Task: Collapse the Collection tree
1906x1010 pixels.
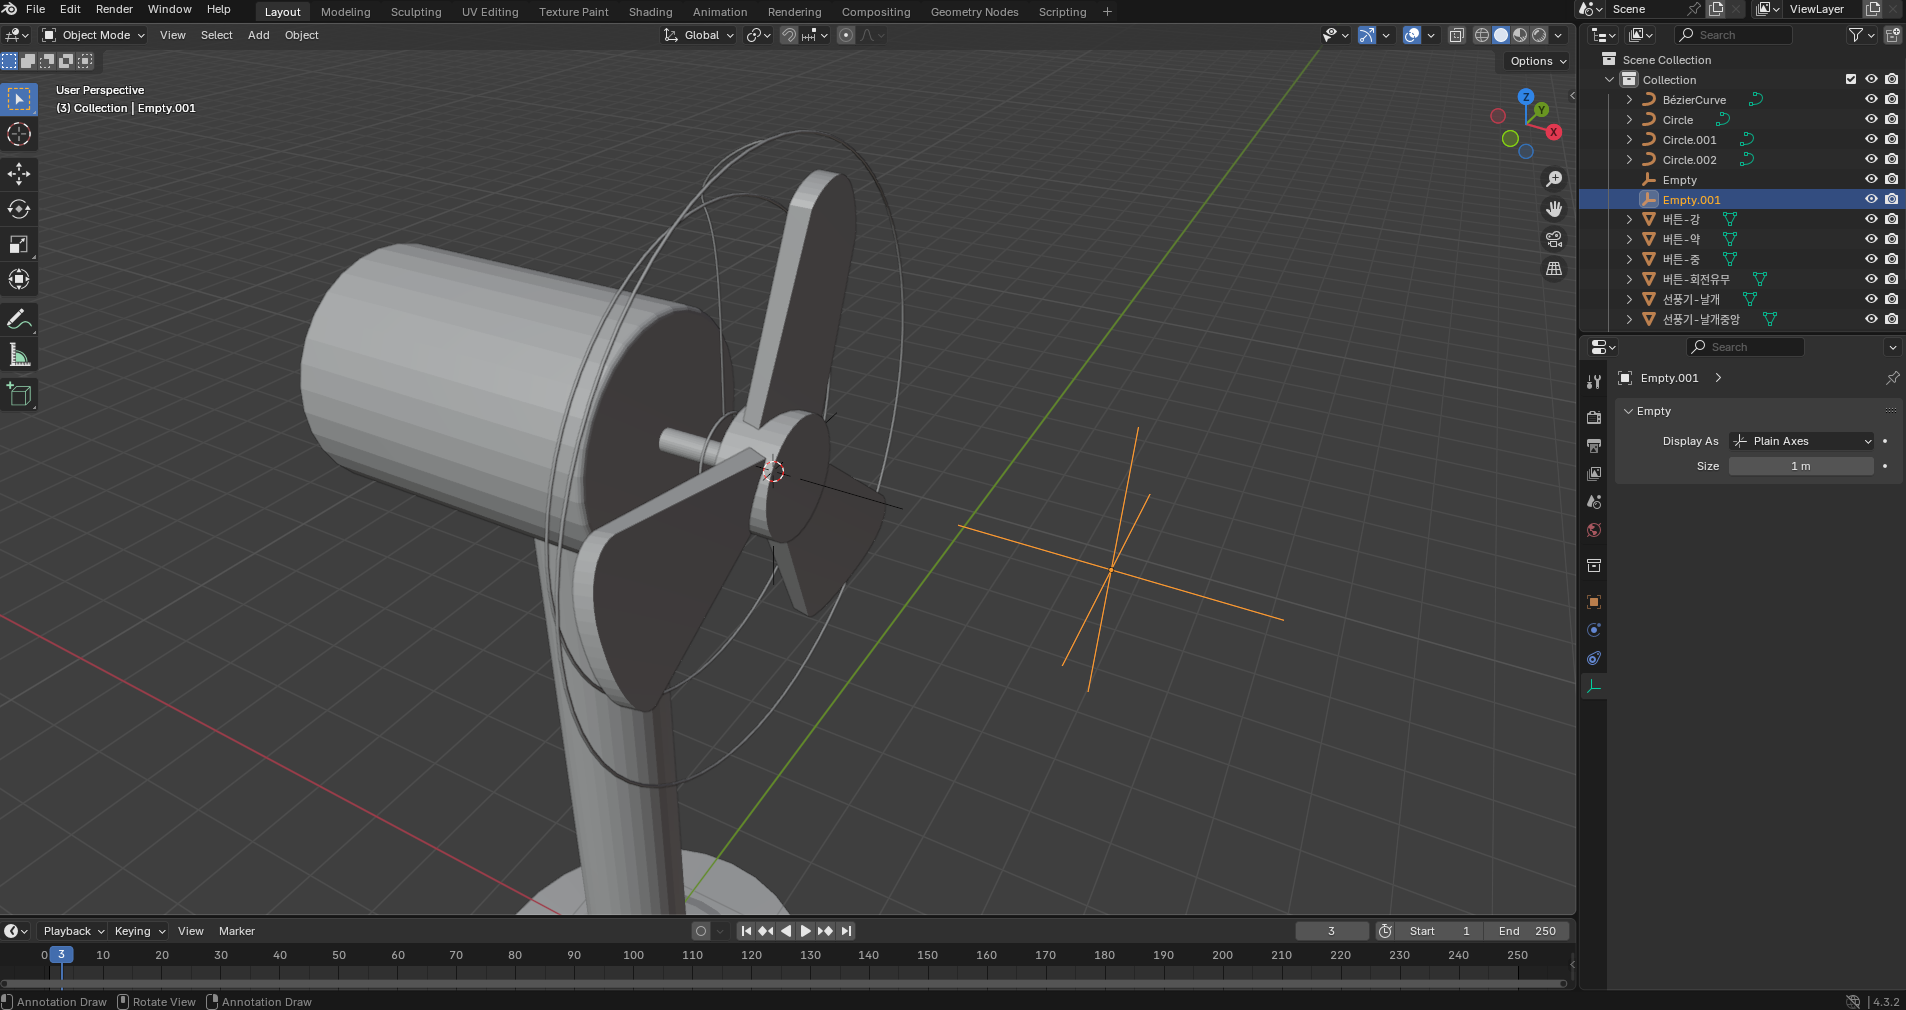Action: coord(1609,80)
